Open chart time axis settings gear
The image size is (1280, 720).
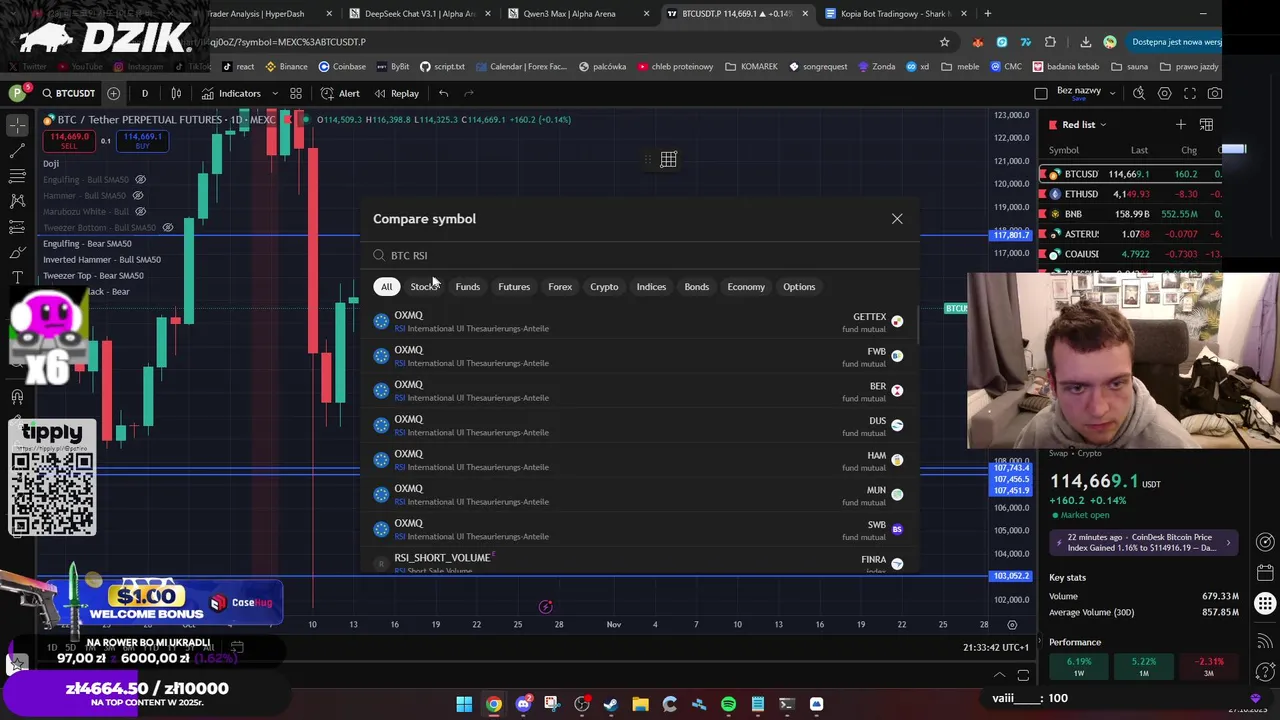[1012, 625]
